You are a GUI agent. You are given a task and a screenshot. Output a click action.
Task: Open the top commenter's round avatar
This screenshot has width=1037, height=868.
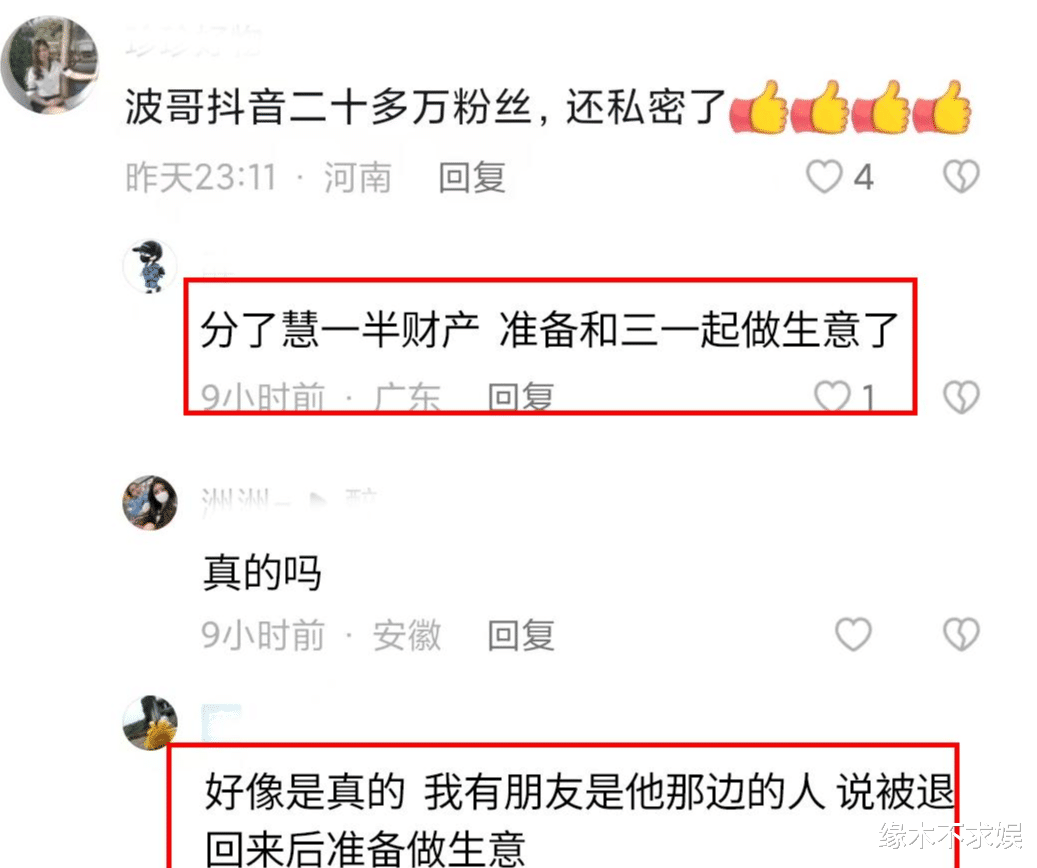click(50, 65)
